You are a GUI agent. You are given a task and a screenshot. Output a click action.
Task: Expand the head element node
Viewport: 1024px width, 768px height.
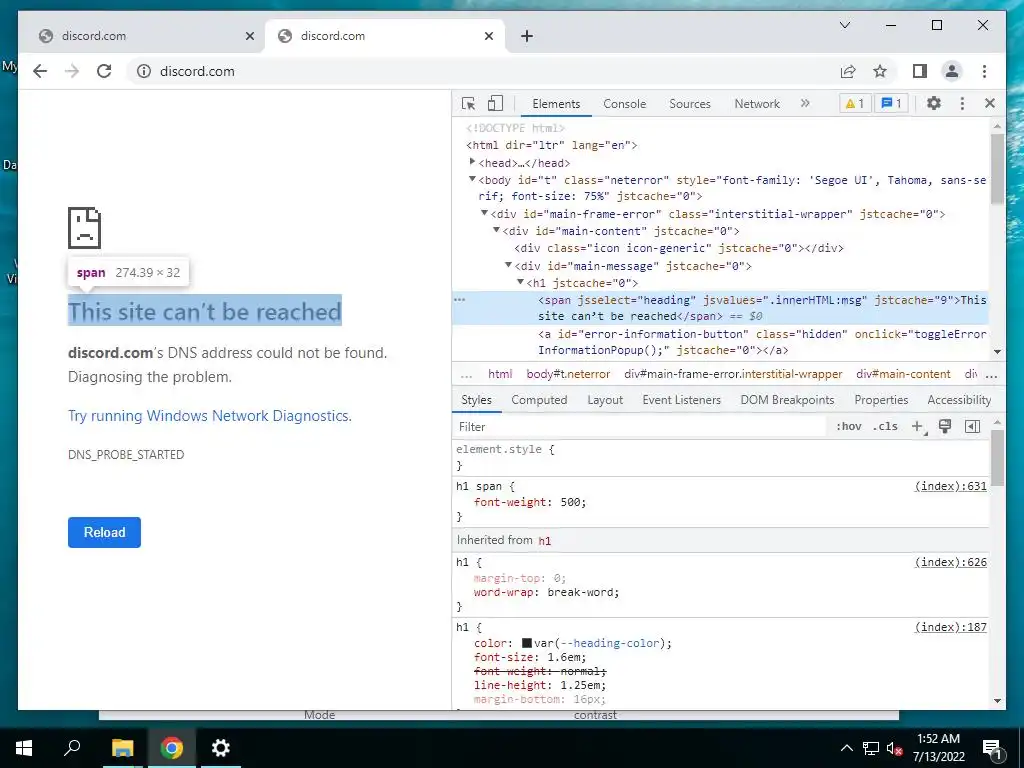pos(472,162)
